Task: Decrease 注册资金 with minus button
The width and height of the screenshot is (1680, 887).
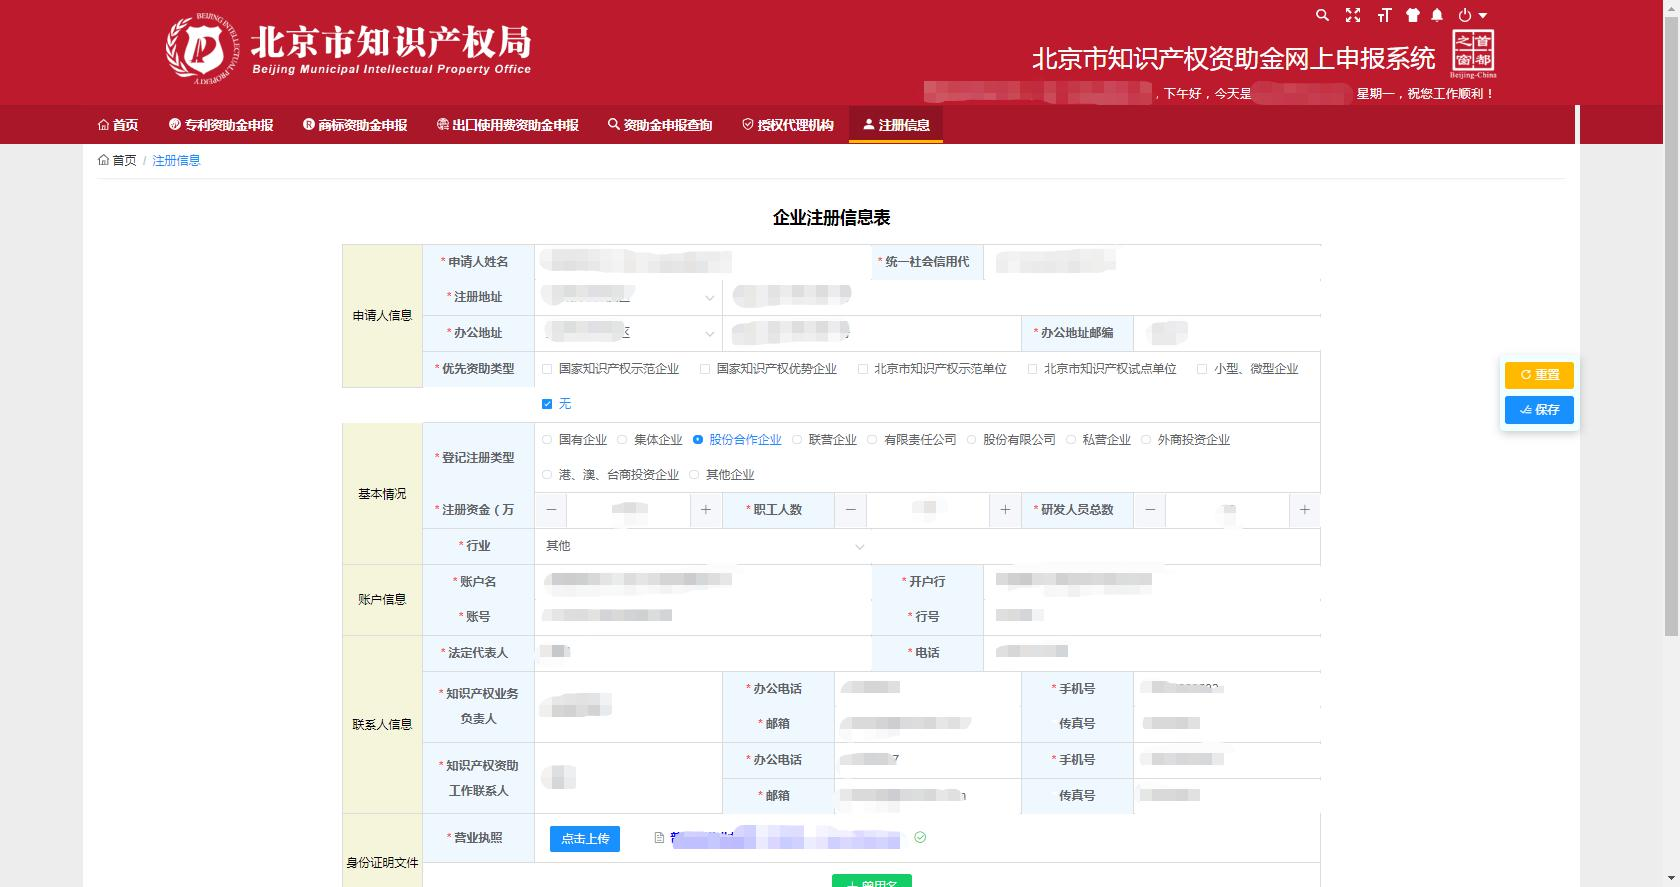Action: (551, 510)
